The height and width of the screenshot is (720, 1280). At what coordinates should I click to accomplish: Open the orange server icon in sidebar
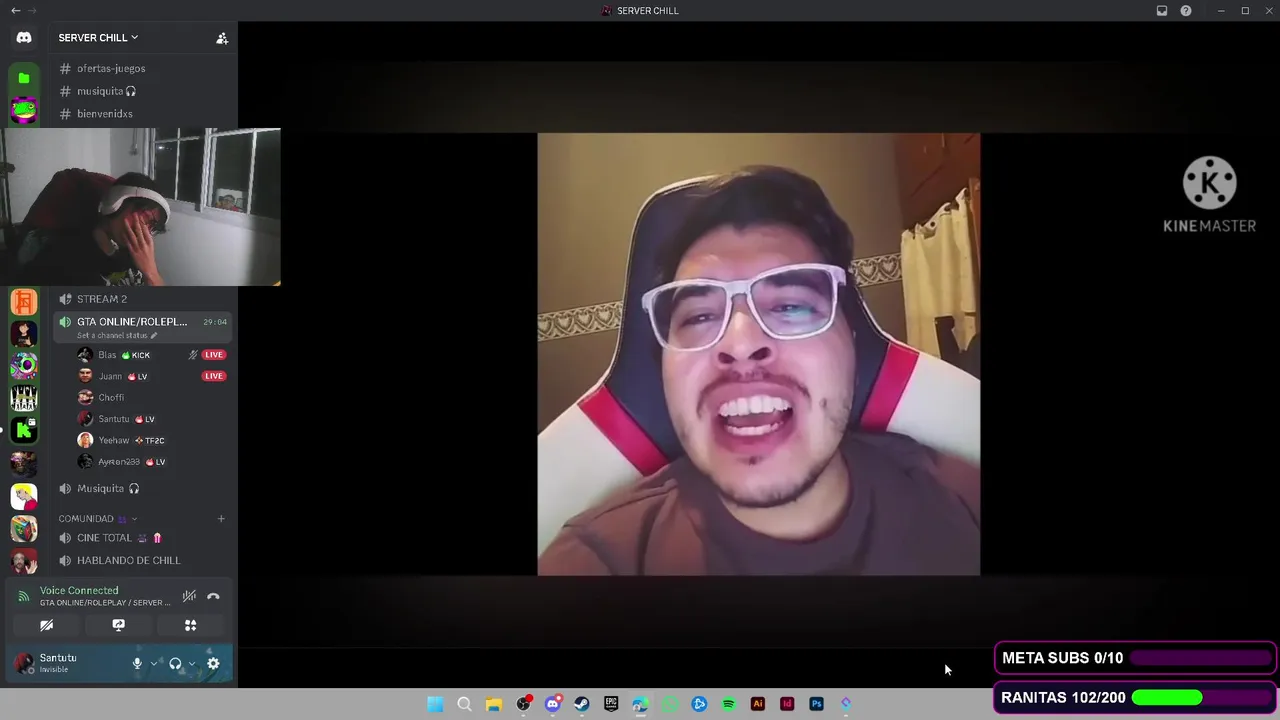(24, 302)
